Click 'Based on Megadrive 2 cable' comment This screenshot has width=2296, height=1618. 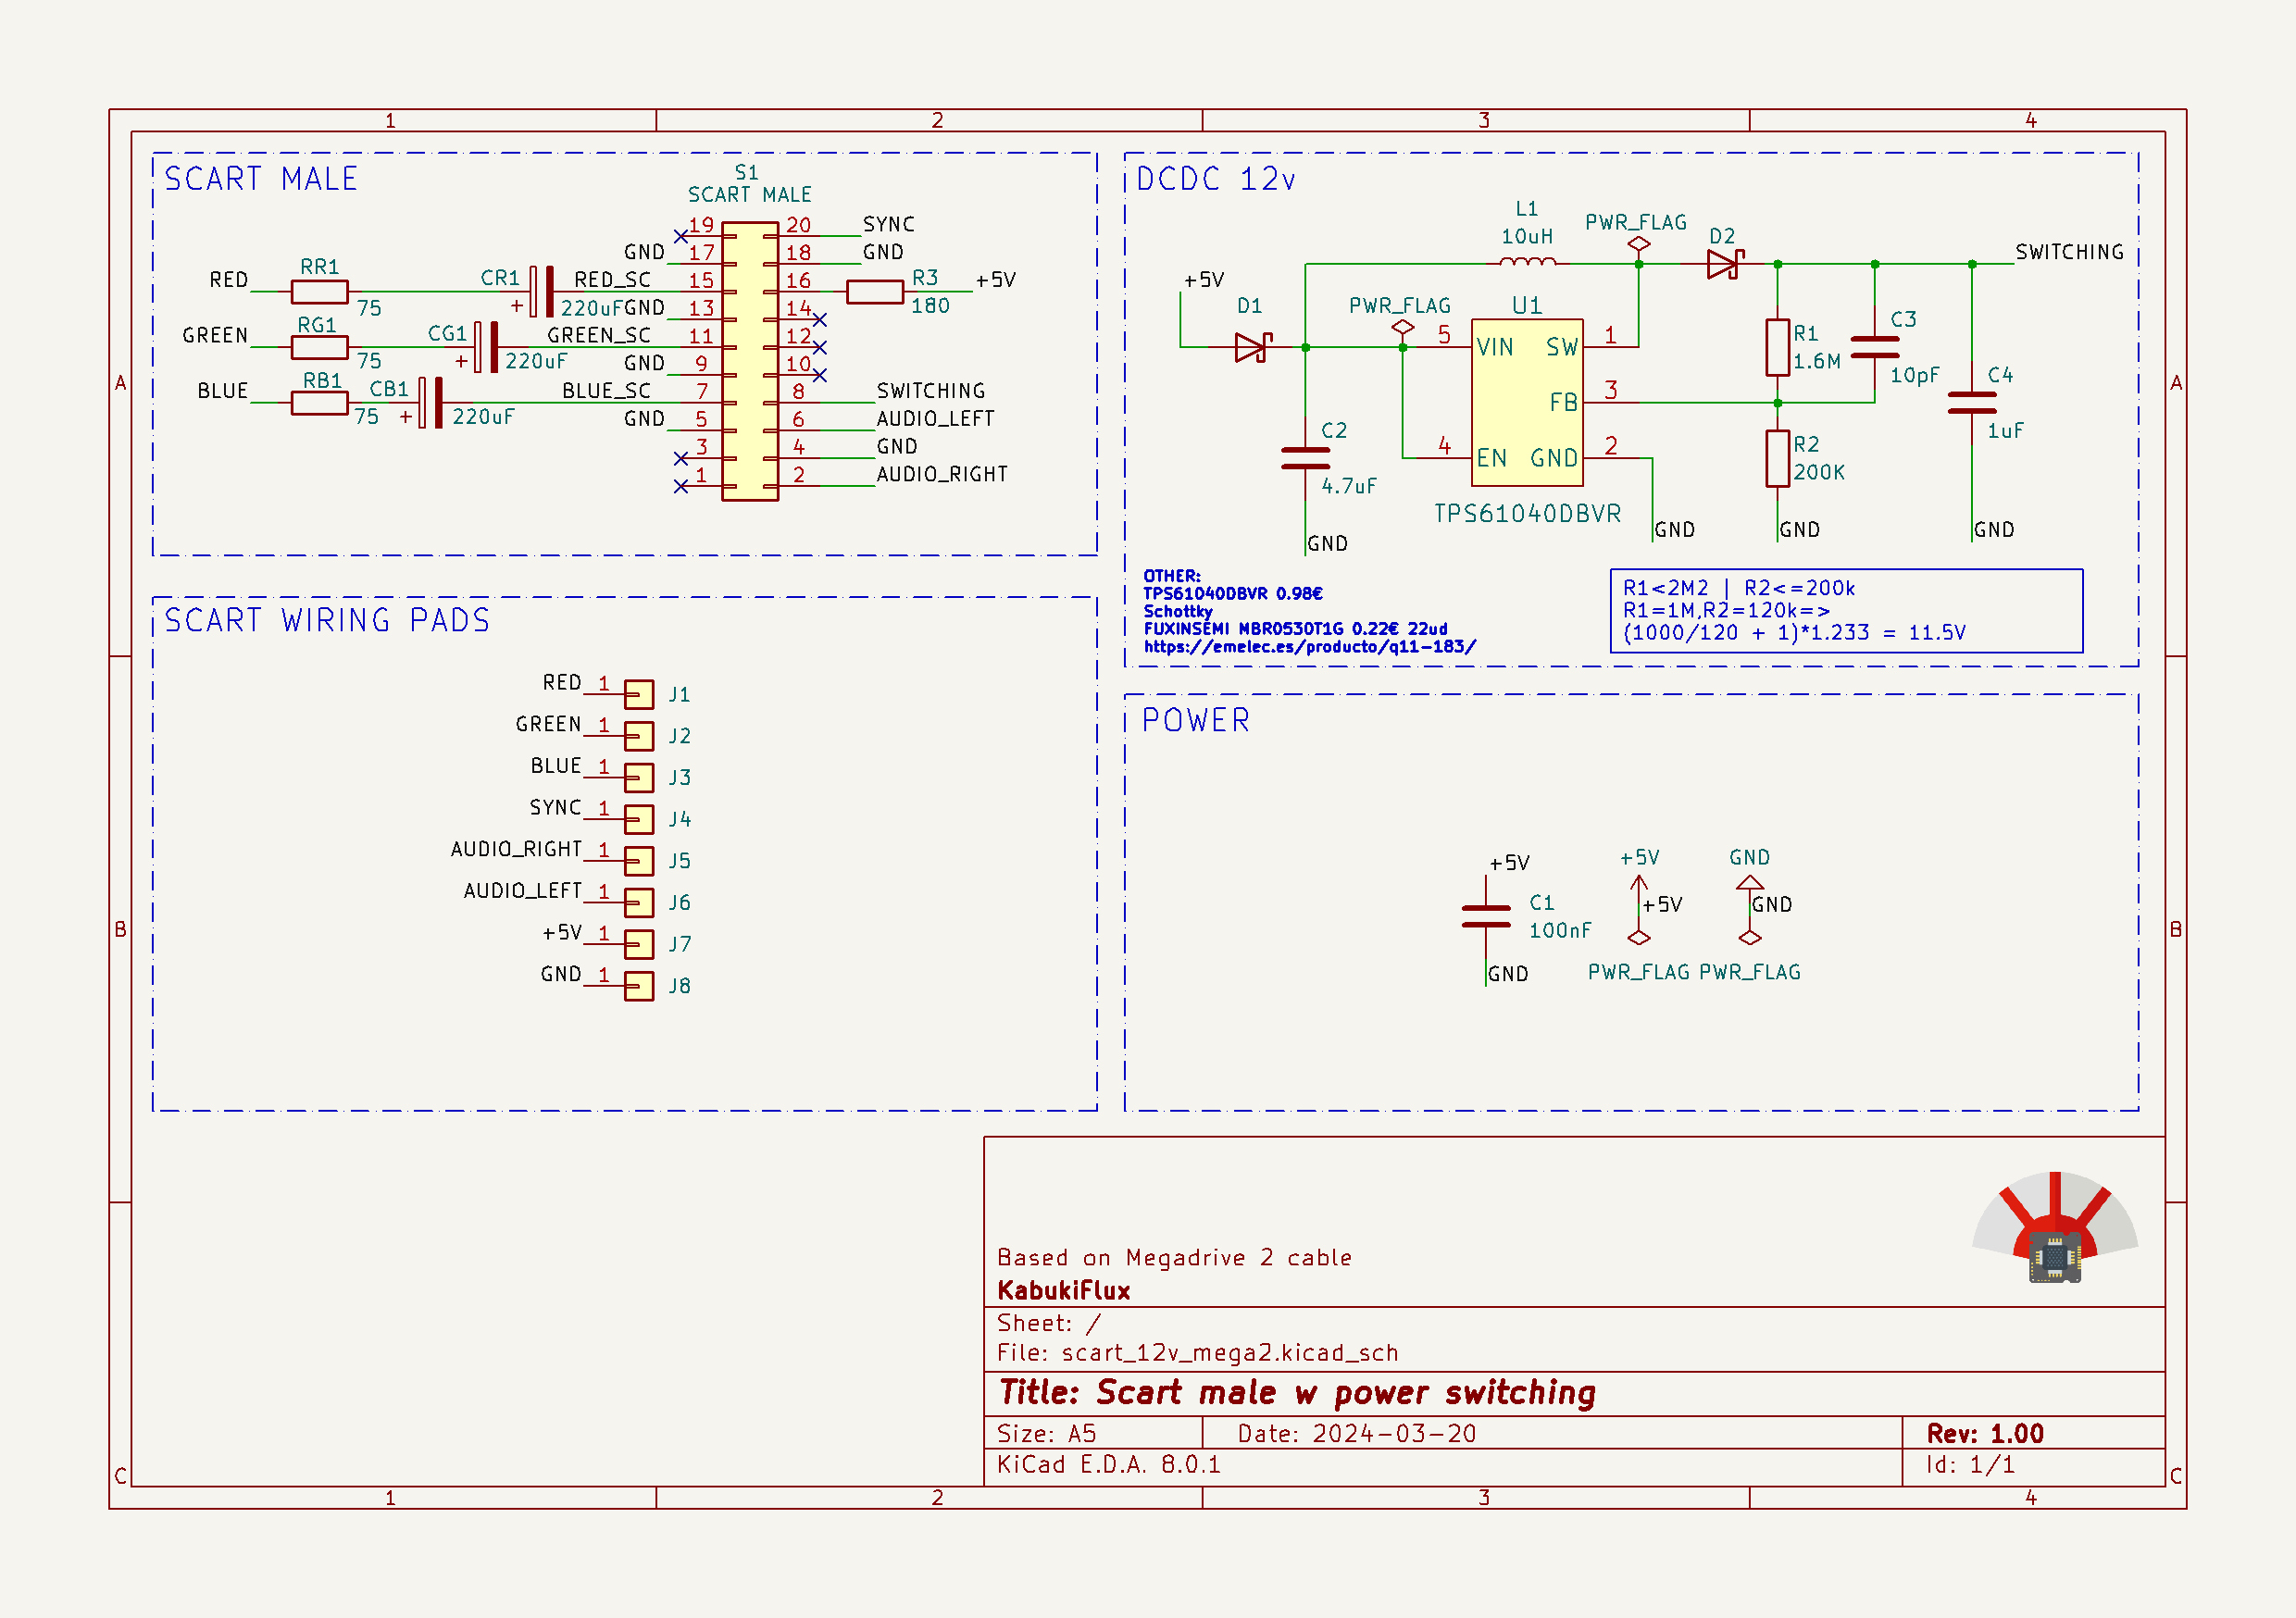(x=1174, y=1257)
